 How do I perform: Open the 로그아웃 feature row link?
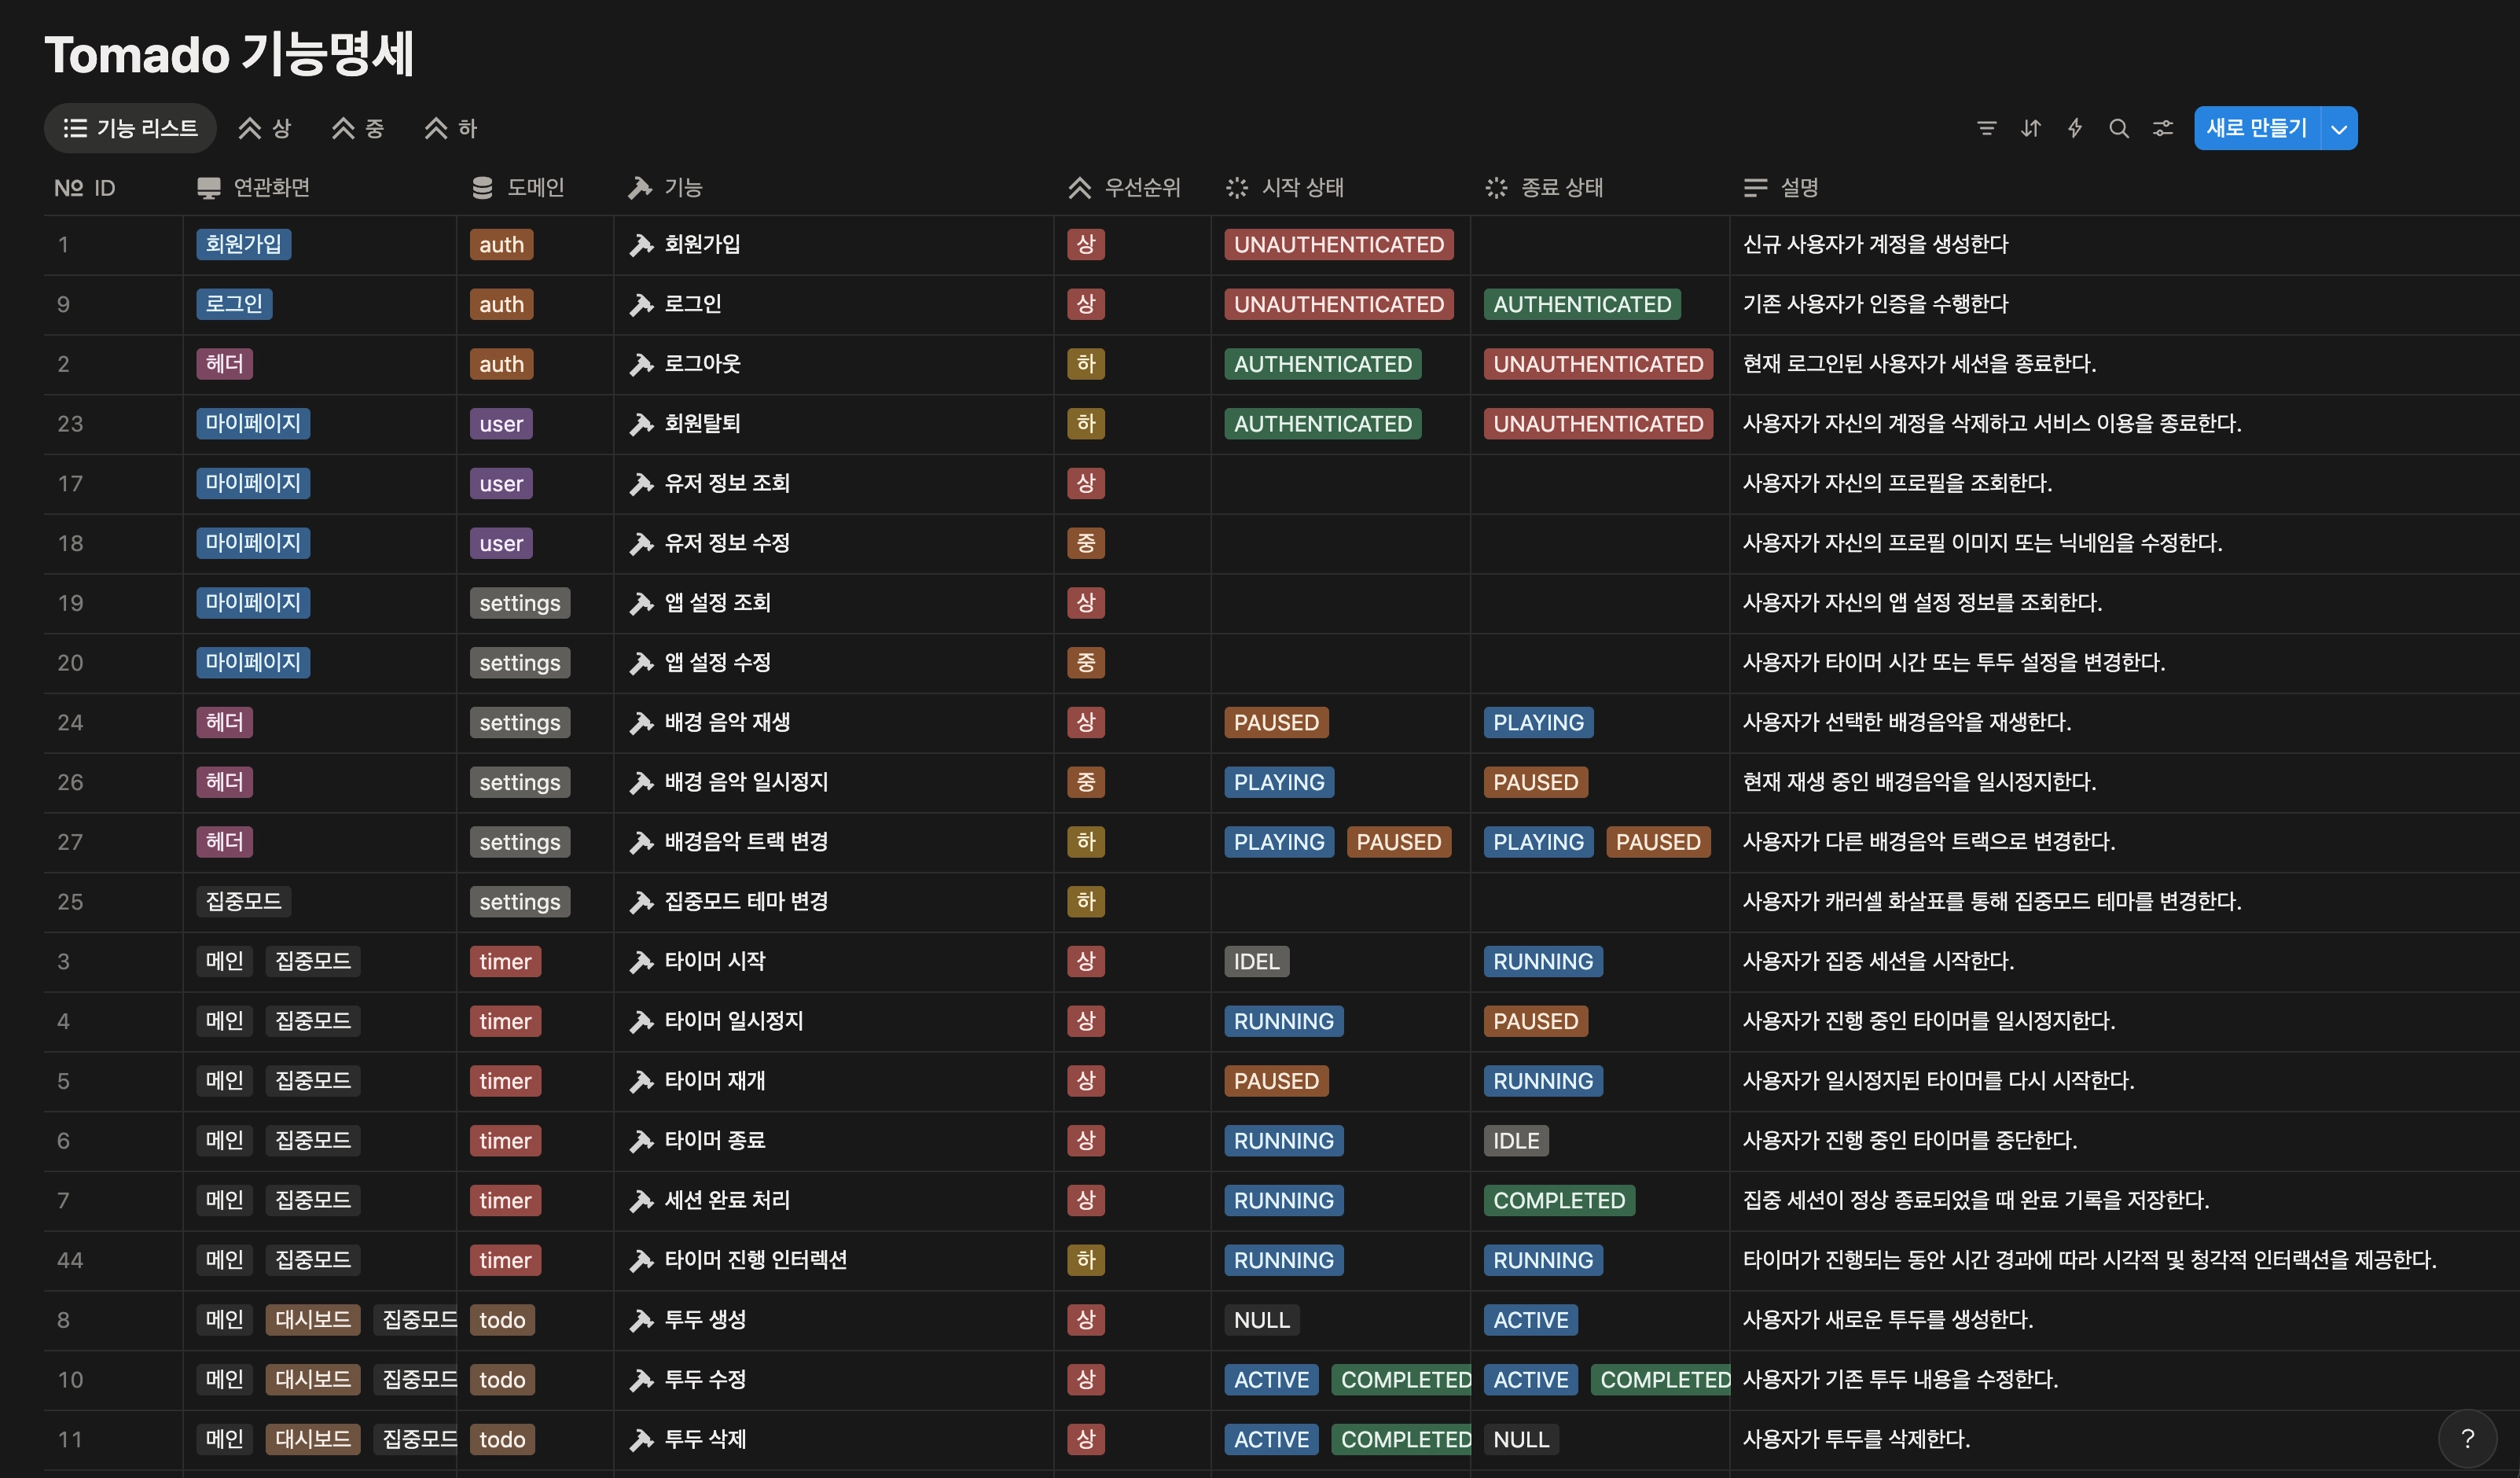(702, 364)
